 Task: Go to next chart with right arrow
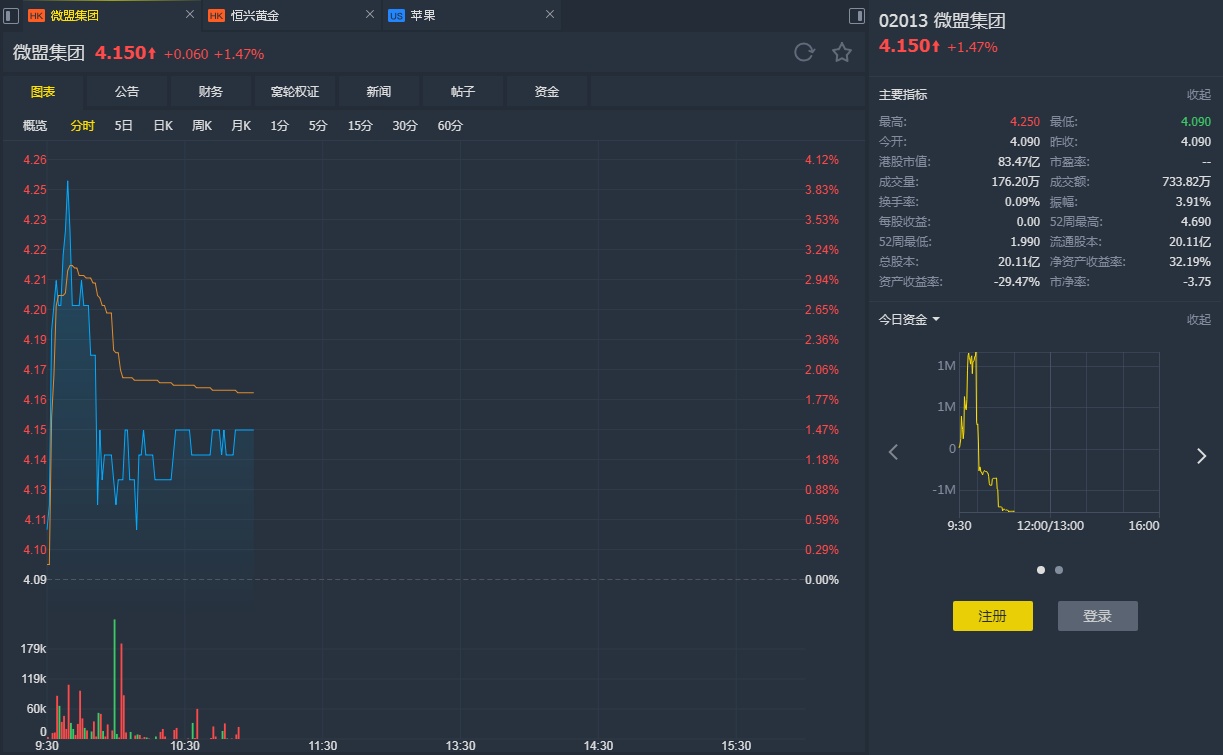coord(1202,456)
